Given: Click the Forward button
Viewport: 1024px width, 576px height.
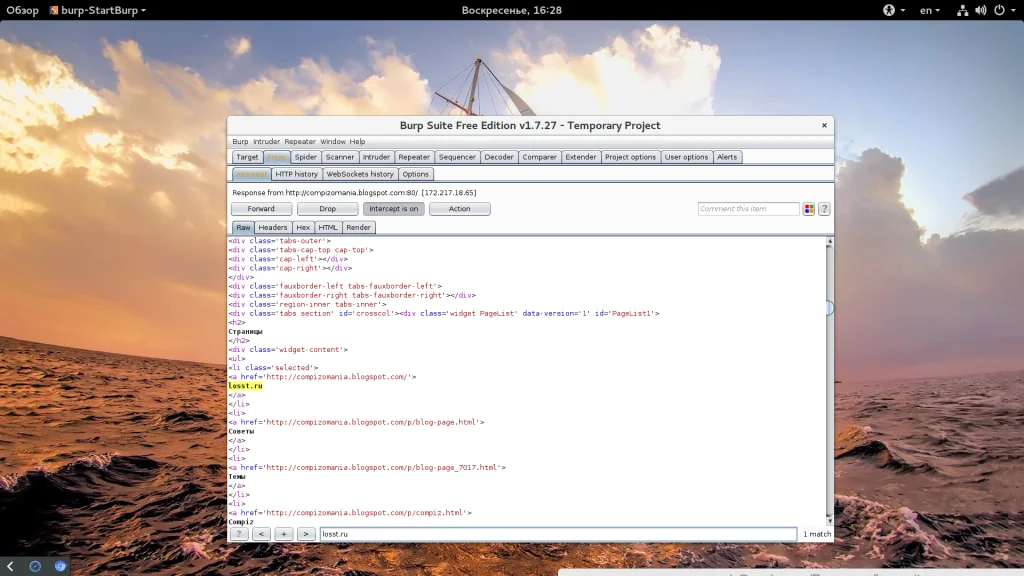Looking at the screenshot, I should [x=261, y=209].
